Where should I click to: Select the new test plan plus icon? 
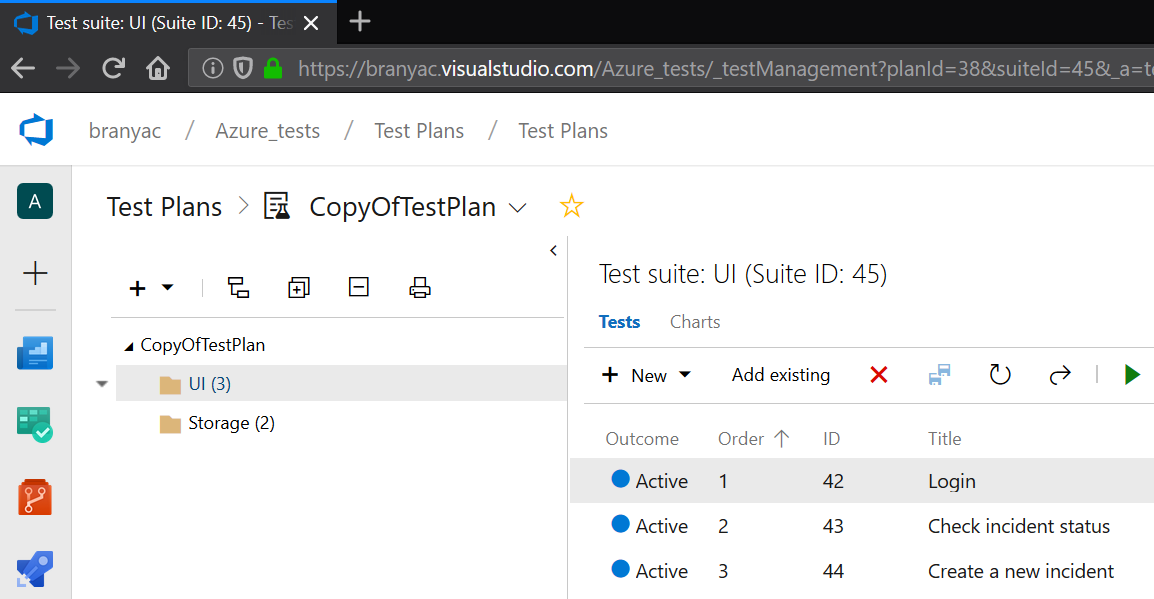coord(136,287)
